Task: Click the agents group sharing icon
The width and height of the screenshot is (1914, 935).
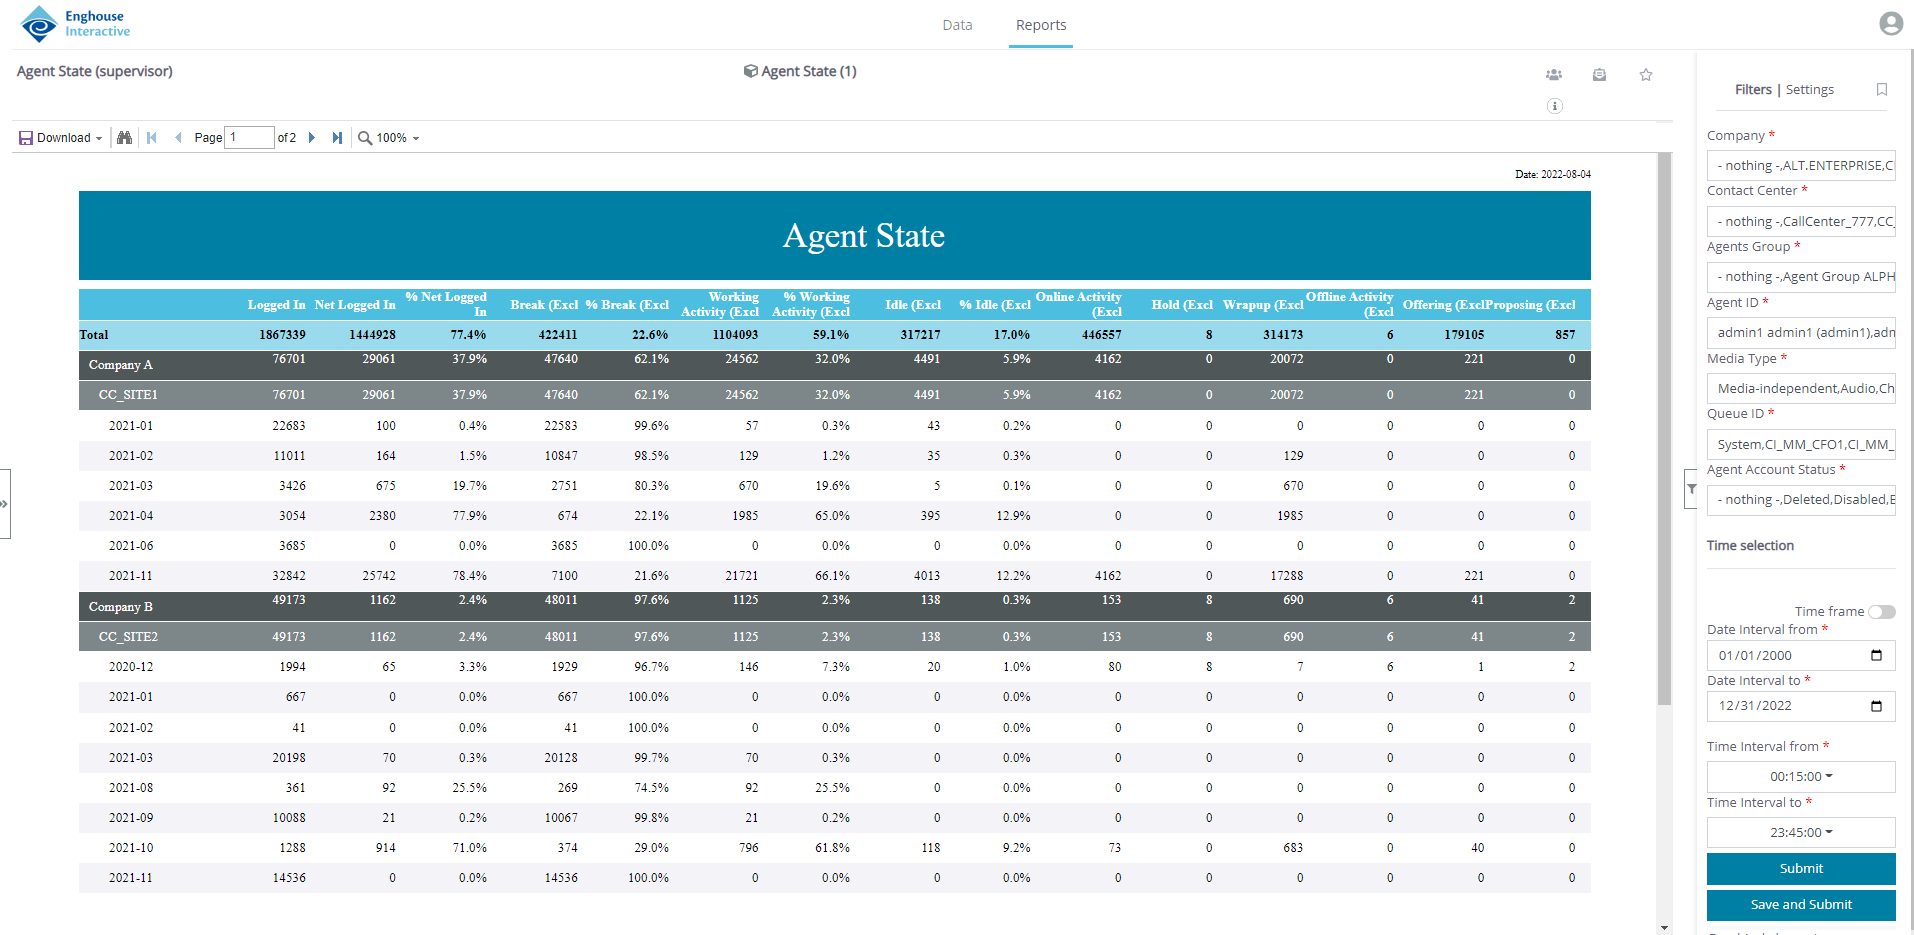Action: pos(1554,74)
